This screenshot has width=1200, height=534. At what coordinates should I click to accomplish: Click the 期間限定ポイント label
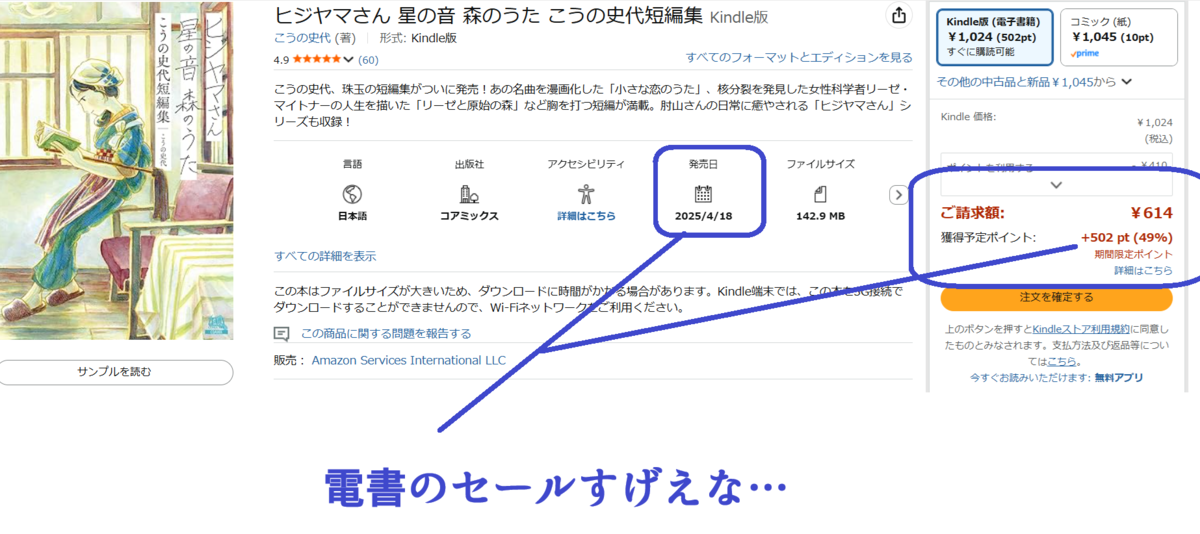1132,255
